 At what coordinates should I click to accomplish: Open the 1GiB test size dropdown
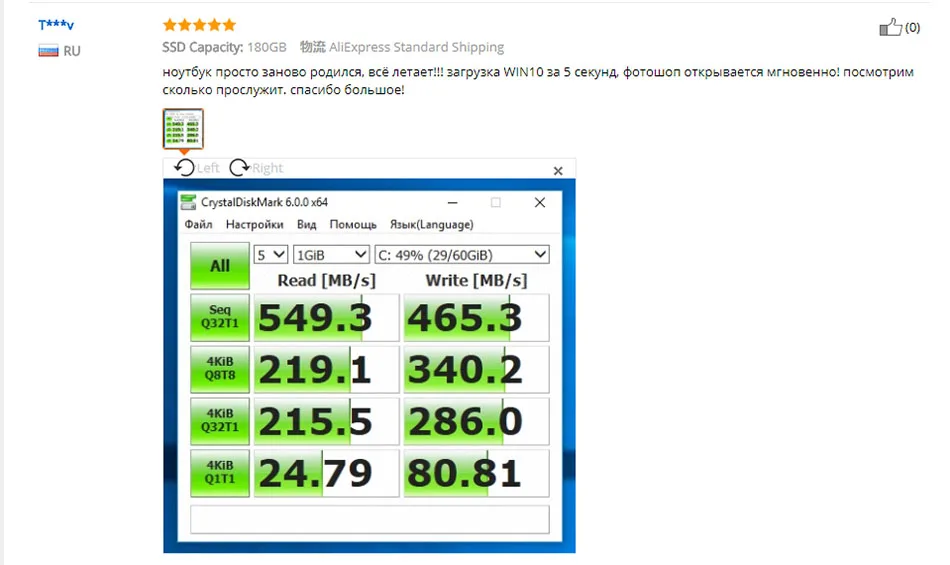click(331, 255)
